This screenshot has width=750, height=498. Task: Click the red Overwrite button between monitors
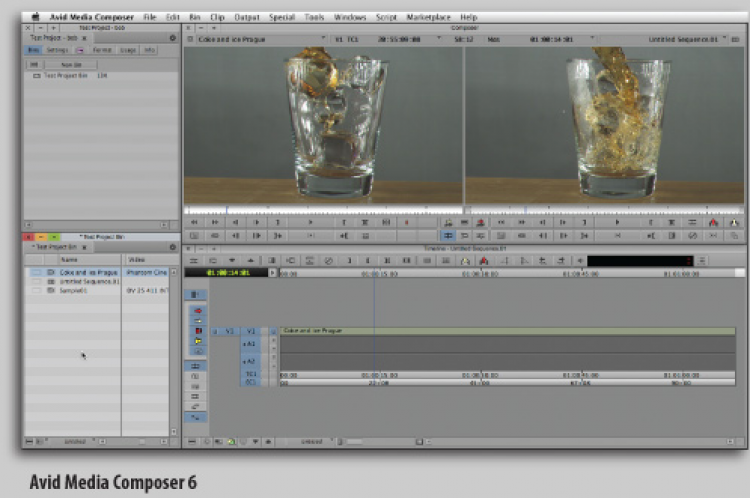(481, 222)
